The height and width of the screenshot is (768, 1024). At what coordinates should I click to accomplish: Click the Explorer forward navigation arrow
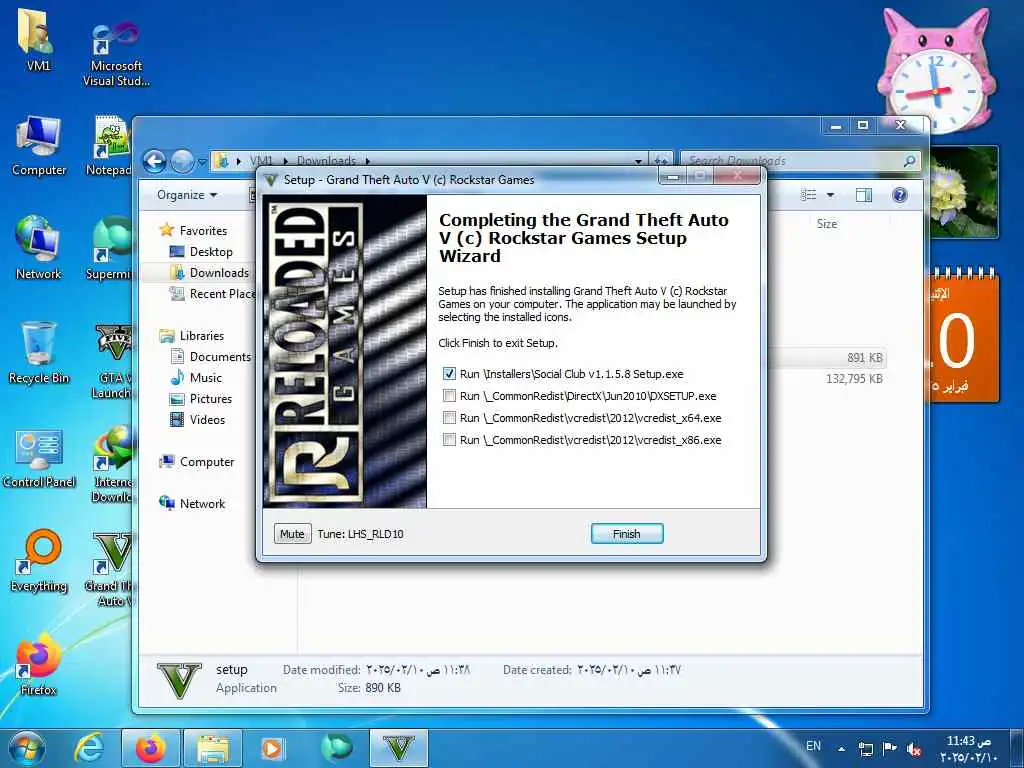(182, 161)
